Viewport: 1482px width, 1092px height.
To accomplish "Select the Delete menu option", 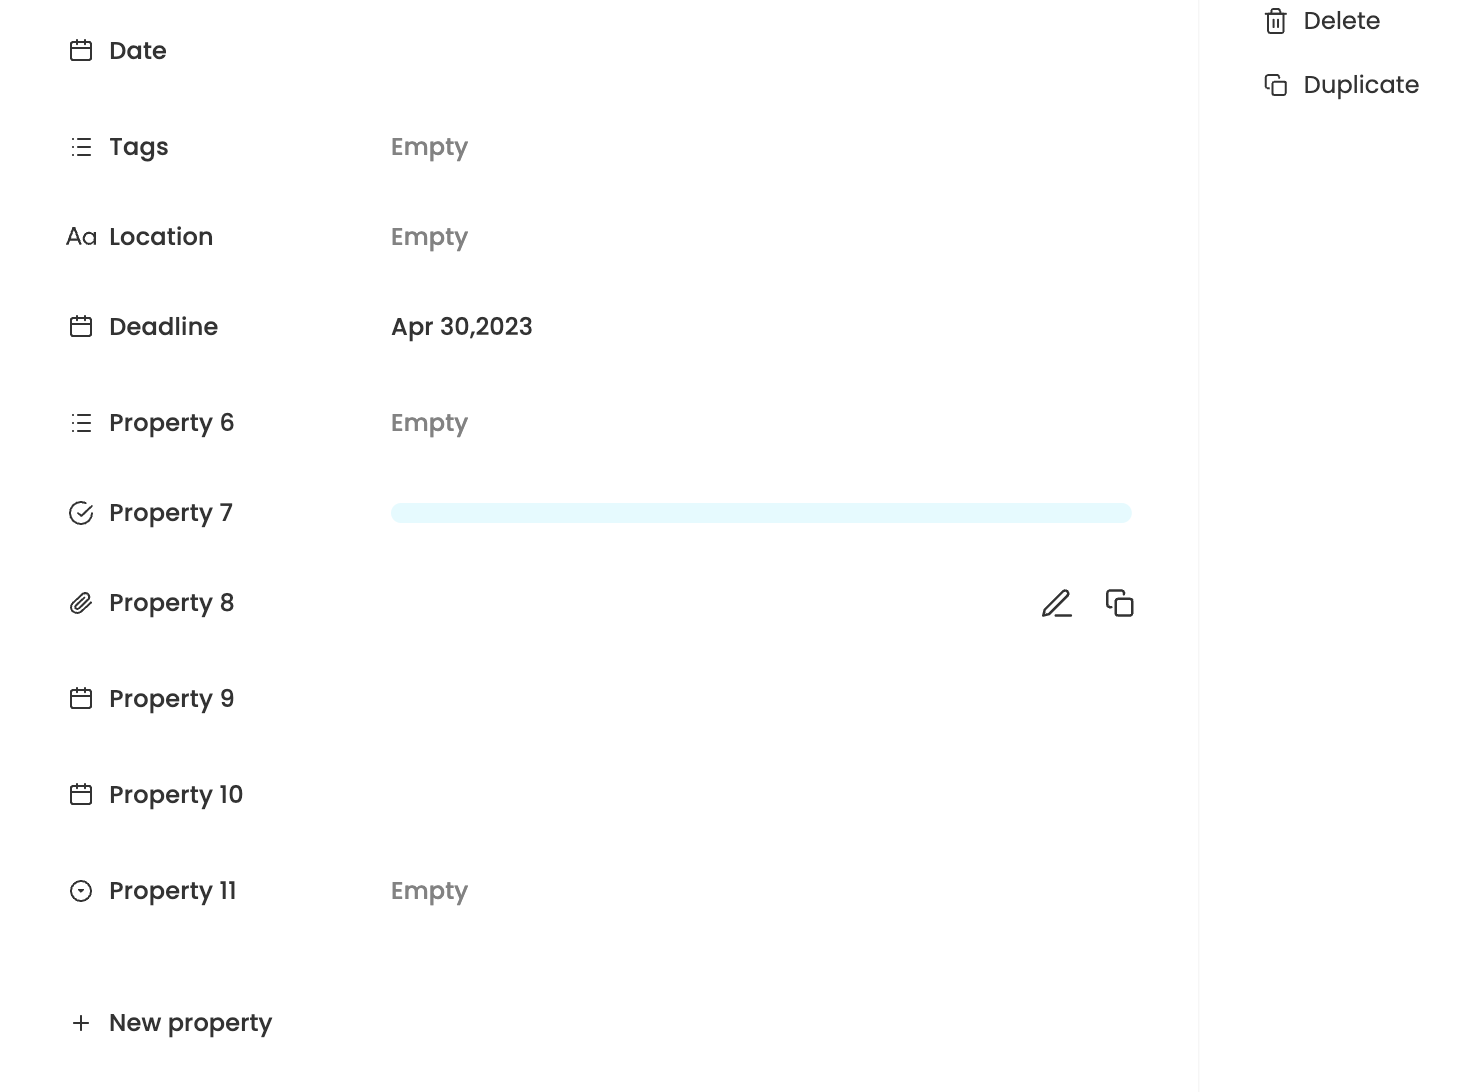I will point(1342,21).
